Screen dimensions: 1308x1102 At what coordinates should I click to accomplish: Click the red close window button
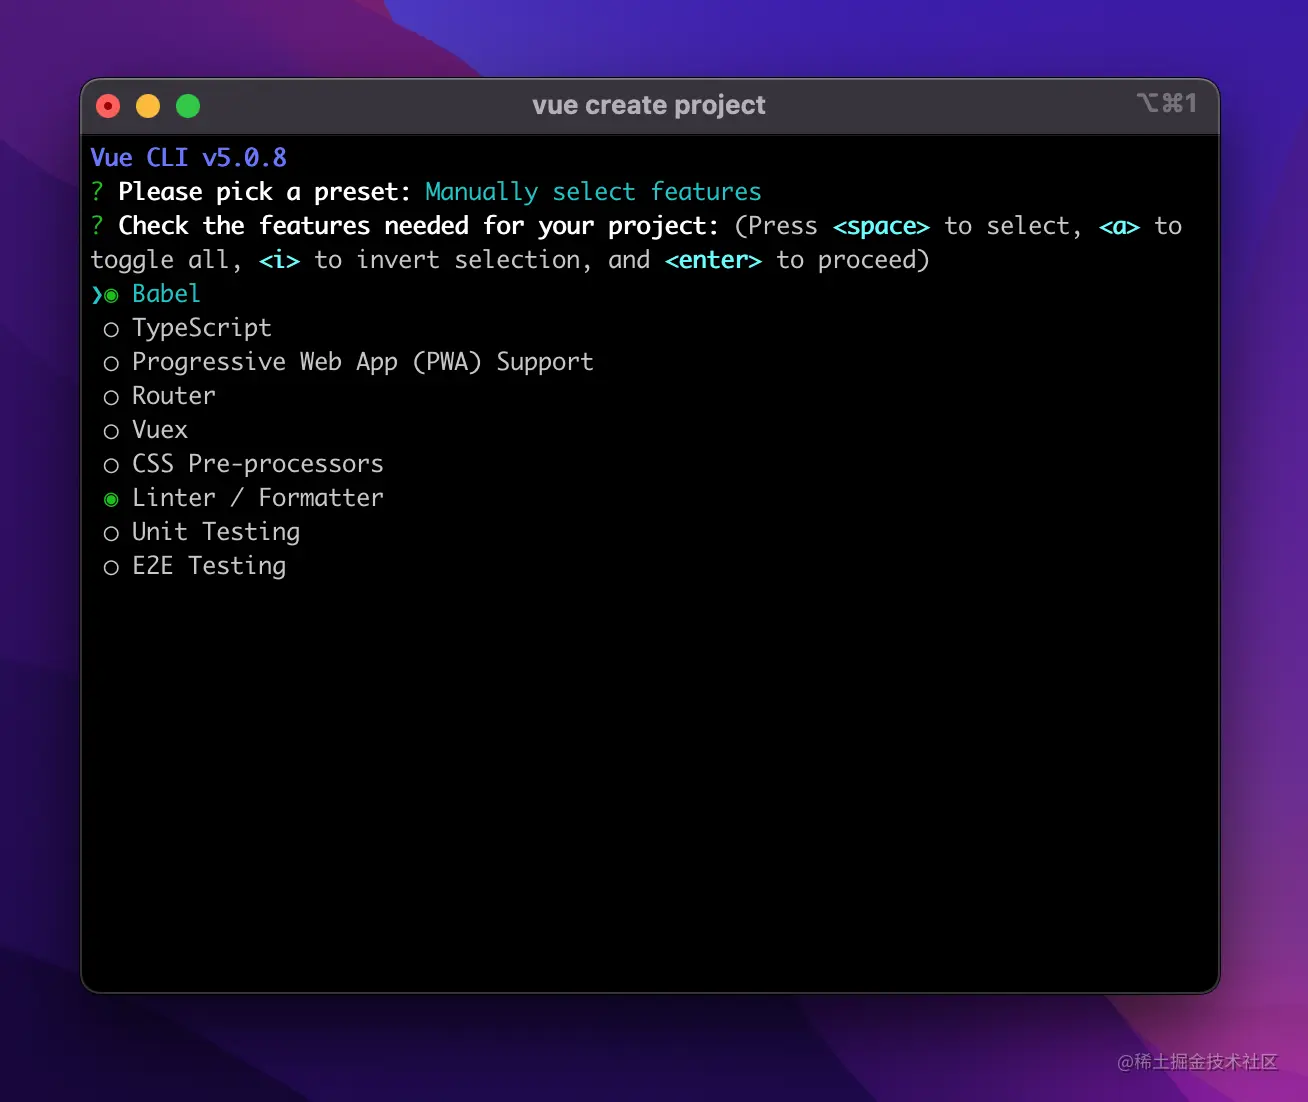(x=108, y=106)
